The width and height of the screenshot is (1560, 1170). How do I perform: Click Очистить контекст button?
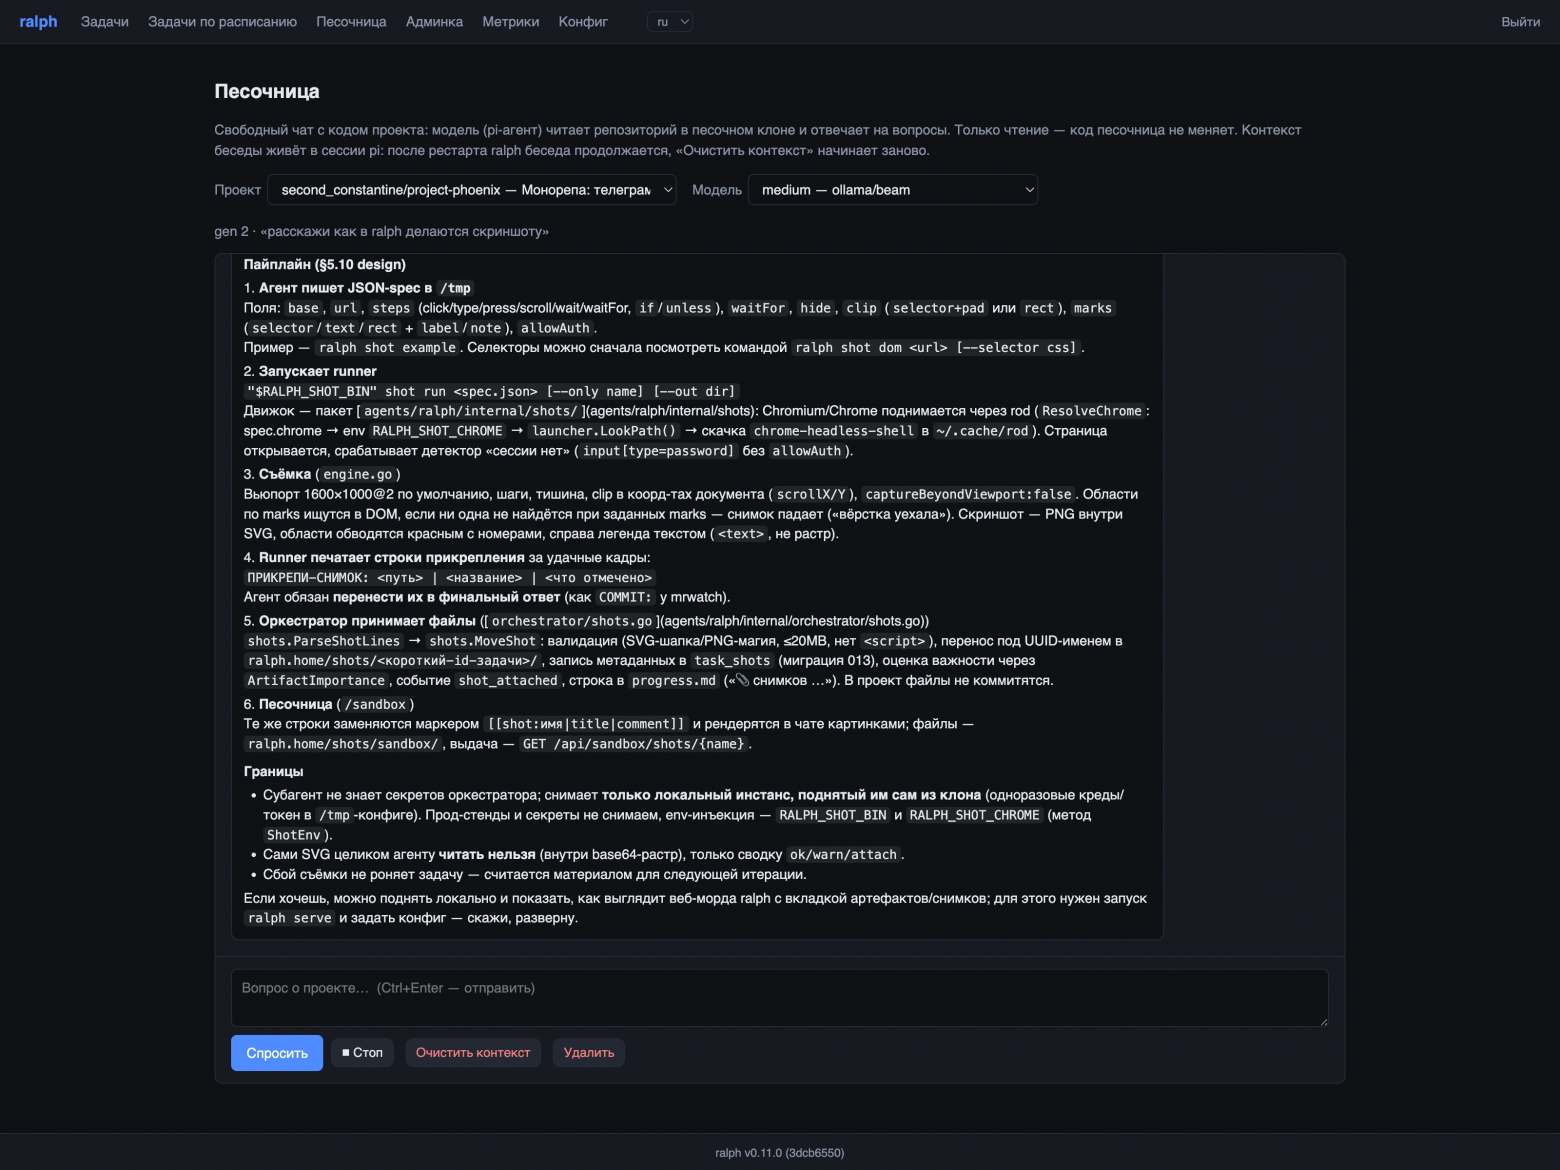point(473,1053)
